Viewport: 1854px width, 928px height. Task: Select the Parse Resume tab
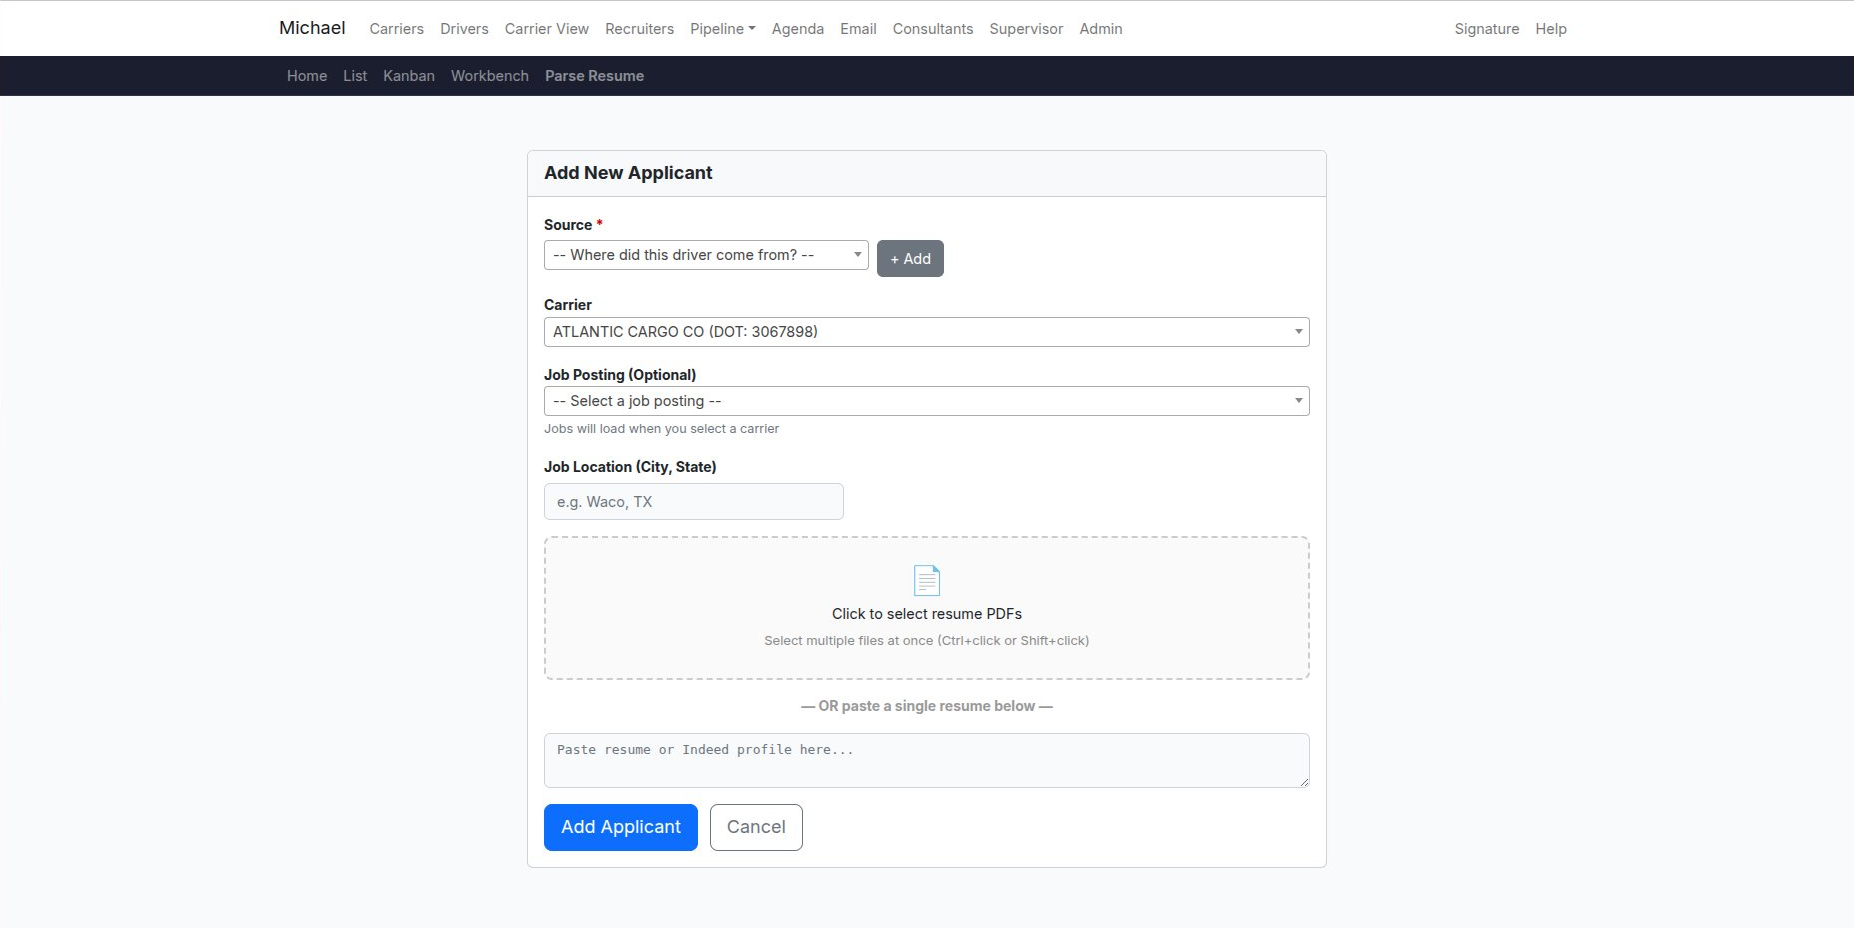[x=594, y=76]
